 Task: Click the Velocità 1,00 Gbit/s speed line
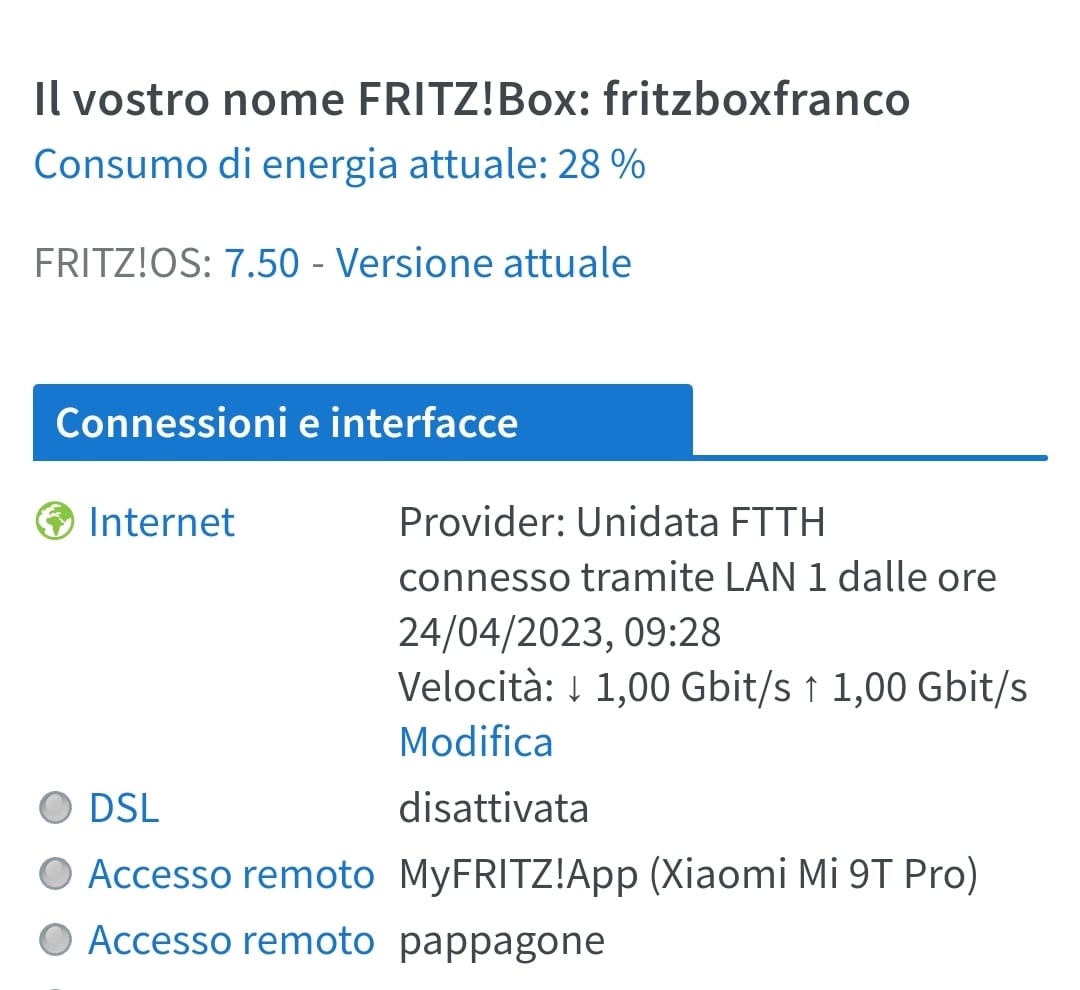(x=713, y=687)
